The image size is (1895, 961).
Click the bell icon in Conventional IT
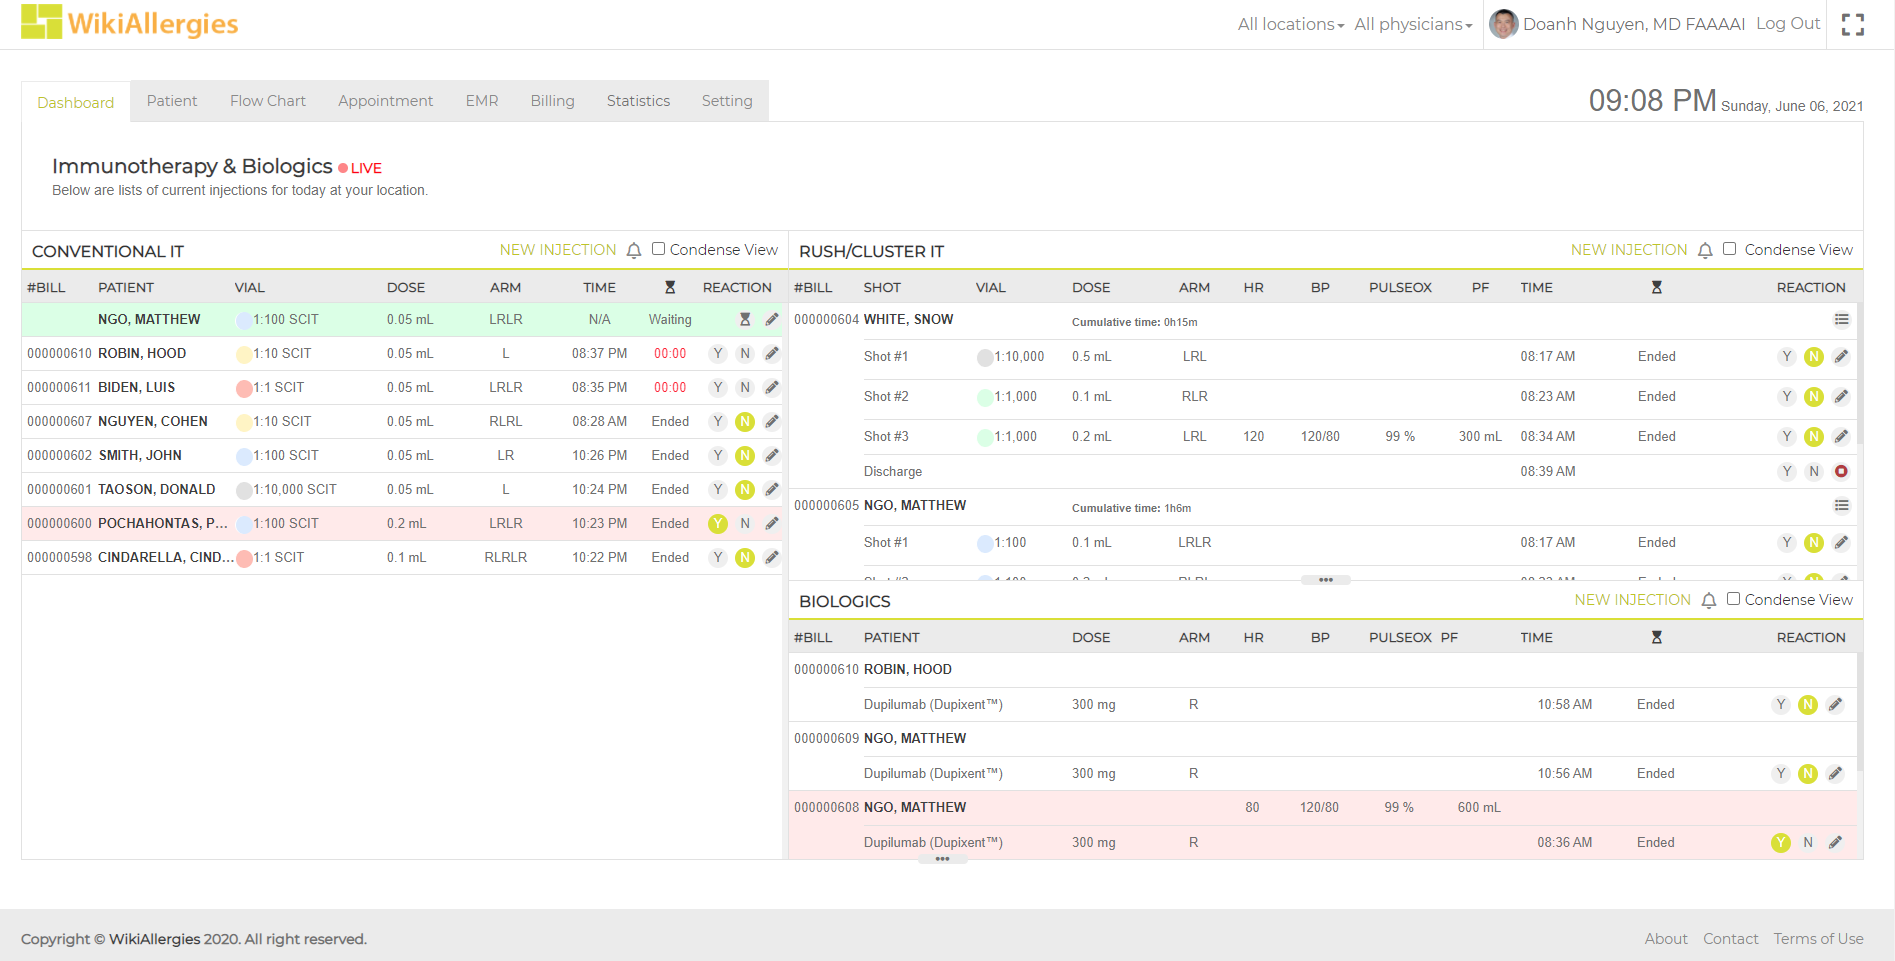pyautogui.click(x=634, y=251)
